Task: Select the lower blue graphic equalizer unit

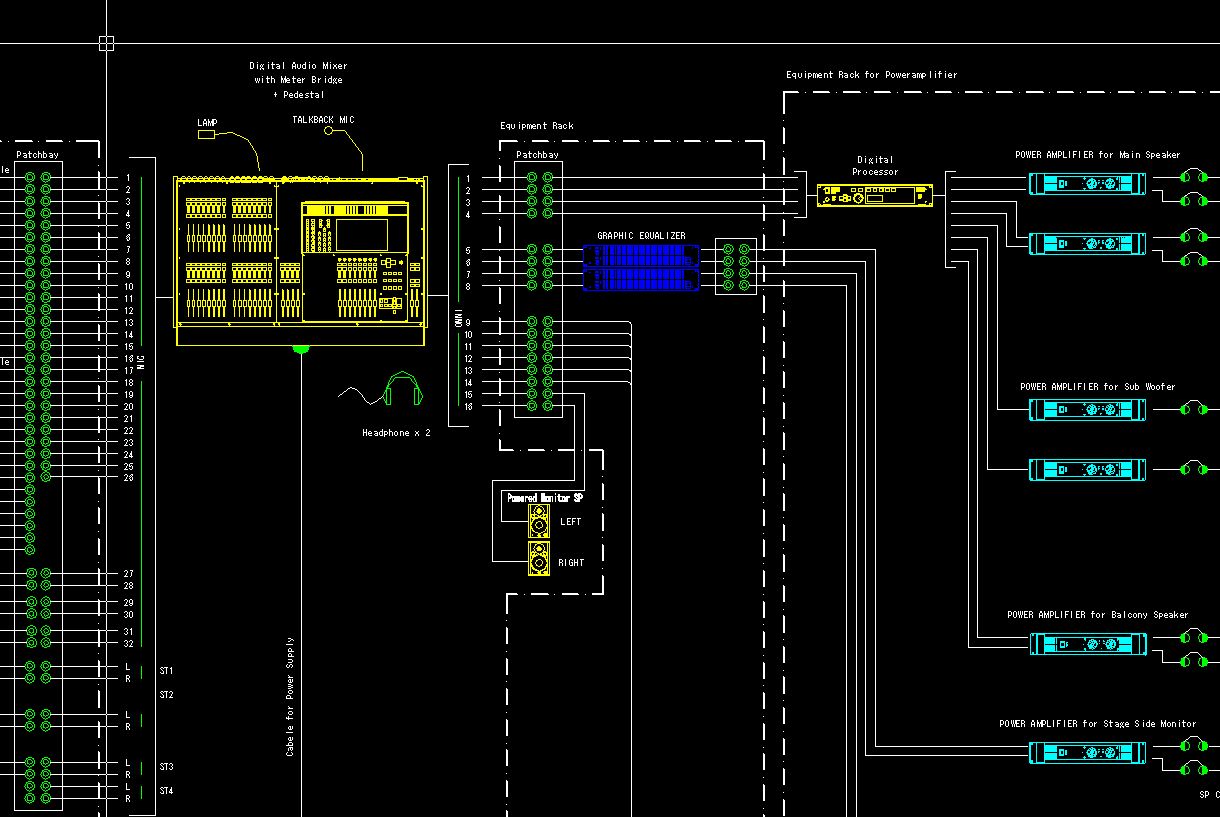Action: tap(642, 279)
